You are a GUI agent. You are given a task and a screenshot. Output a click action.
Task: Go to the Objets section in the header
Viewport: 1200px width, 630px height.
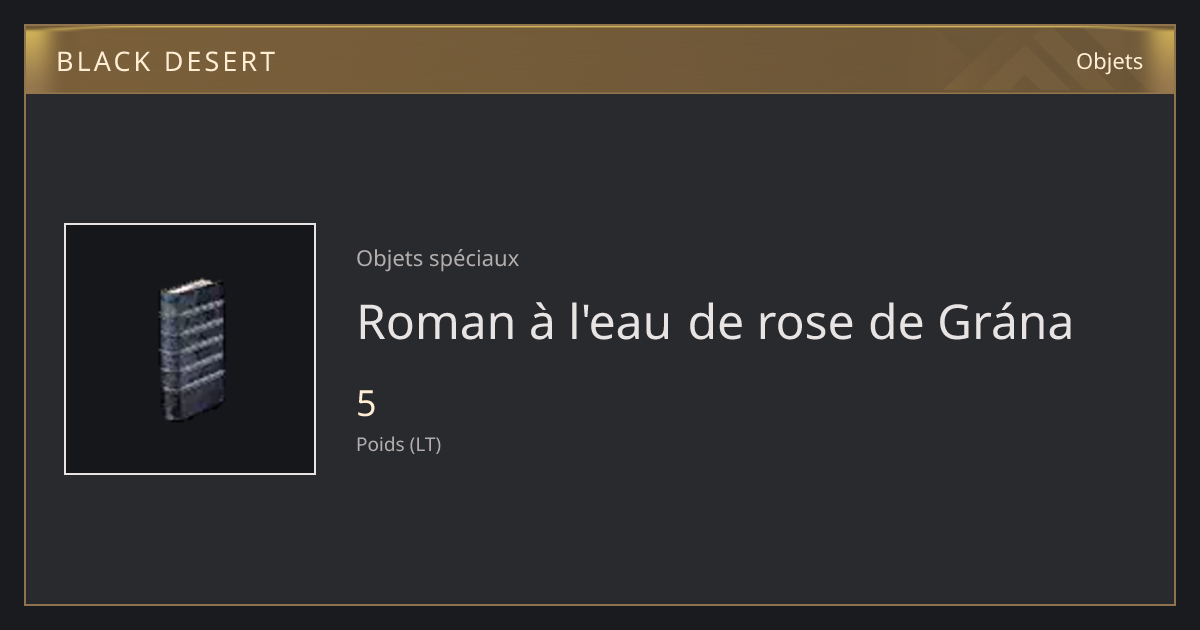tap(1109, 61)
